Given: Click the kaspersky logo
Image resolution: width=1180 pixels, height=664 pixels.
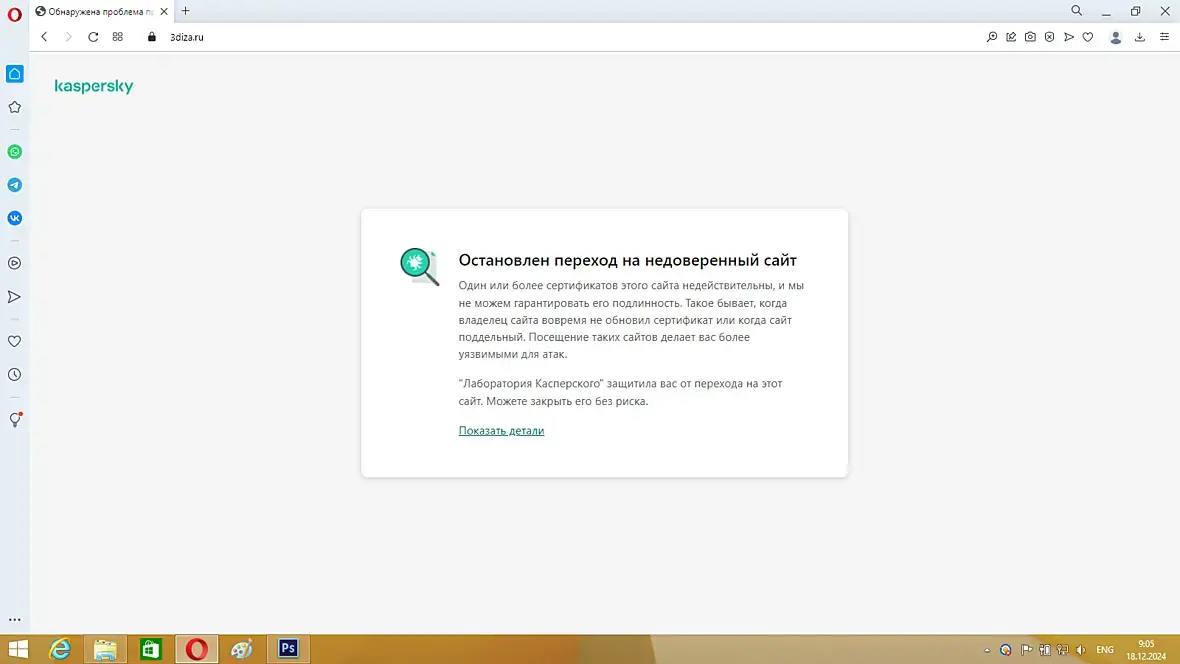Looking at the screenshot, I should tap(94, 86).
